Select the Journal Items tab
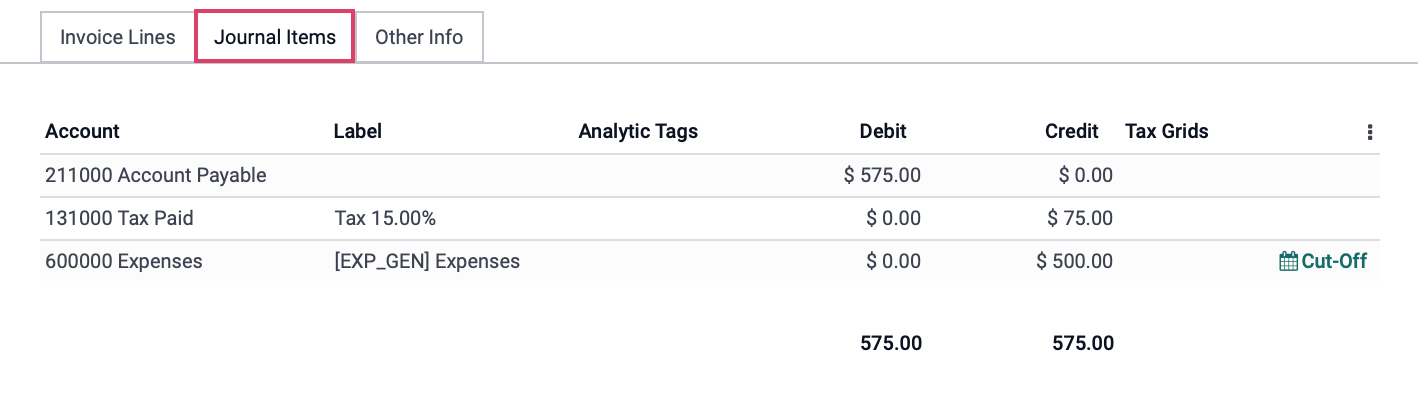The width and height of the screenshot is (1418, 404). 275,37
